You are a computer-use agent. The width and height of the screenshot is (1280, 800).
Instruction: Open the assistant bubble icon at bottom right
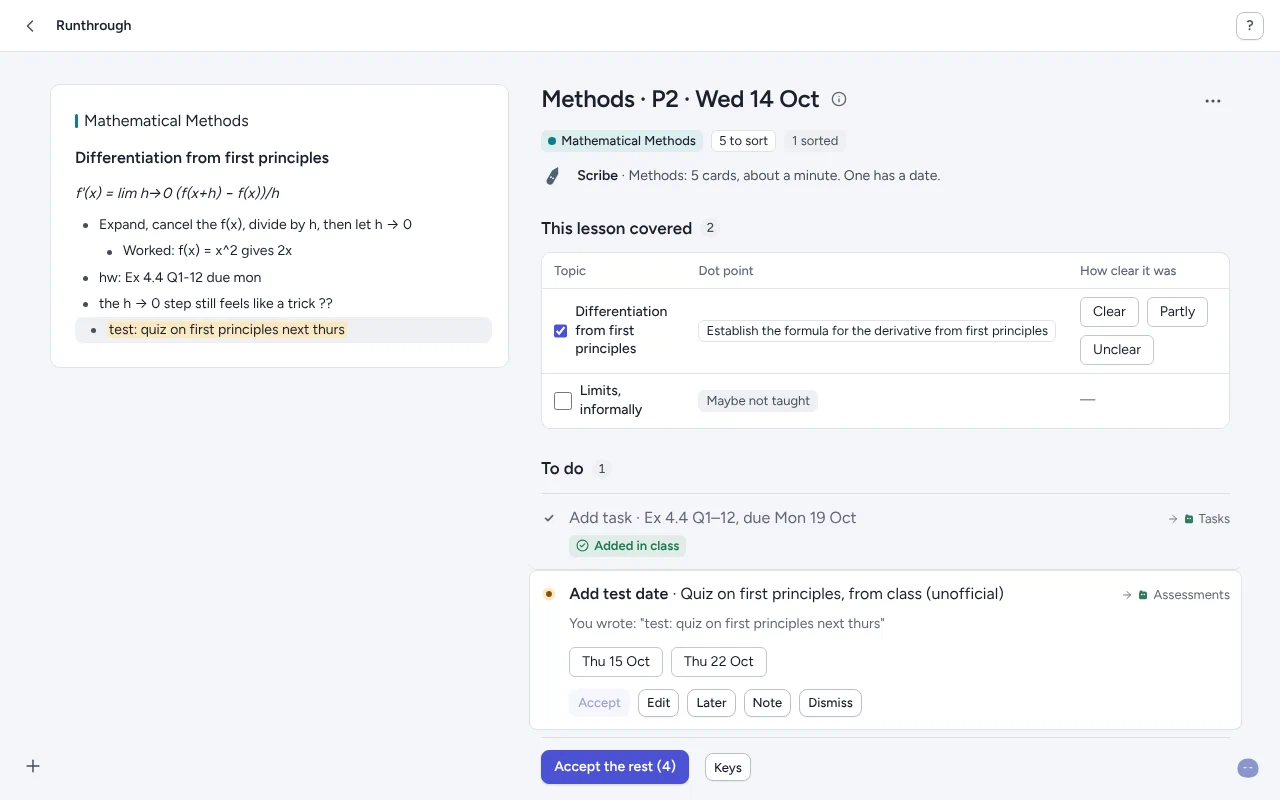1247,768
